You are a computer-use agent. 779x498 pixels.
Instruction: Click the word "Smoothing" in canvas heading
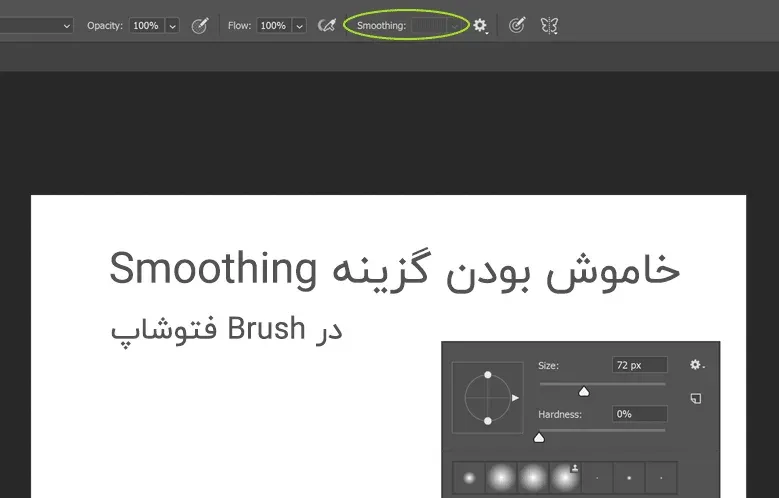click(213, 269)
